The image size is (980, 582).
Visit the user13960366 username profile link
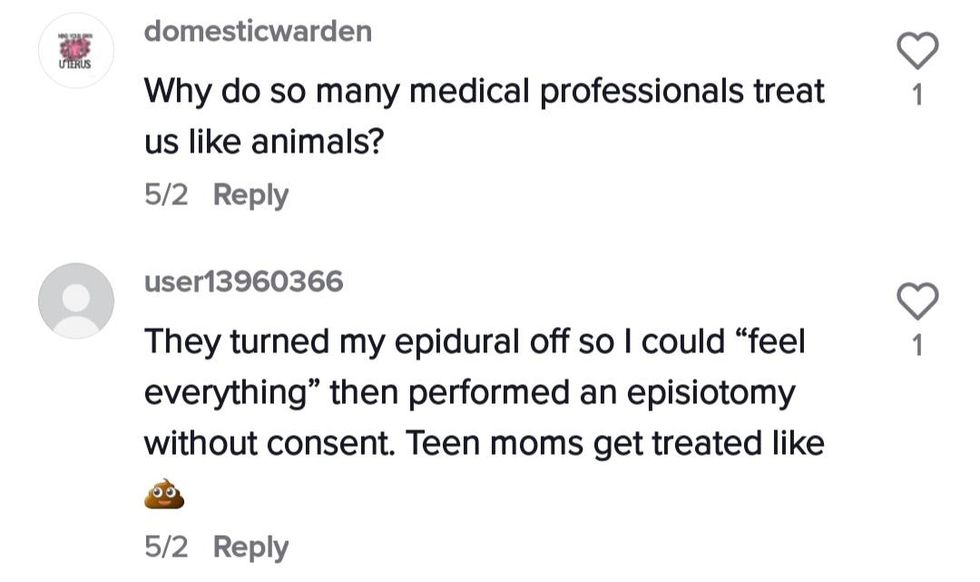244,282
